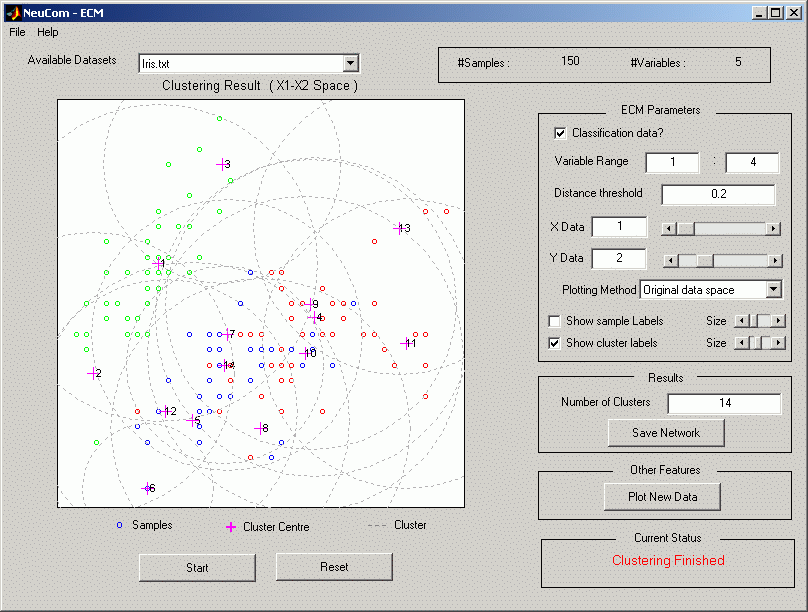Viewport: 808px width, 612px height.
Task: Click Y Data slider left arrow
Action: click(x=670, y=261)
